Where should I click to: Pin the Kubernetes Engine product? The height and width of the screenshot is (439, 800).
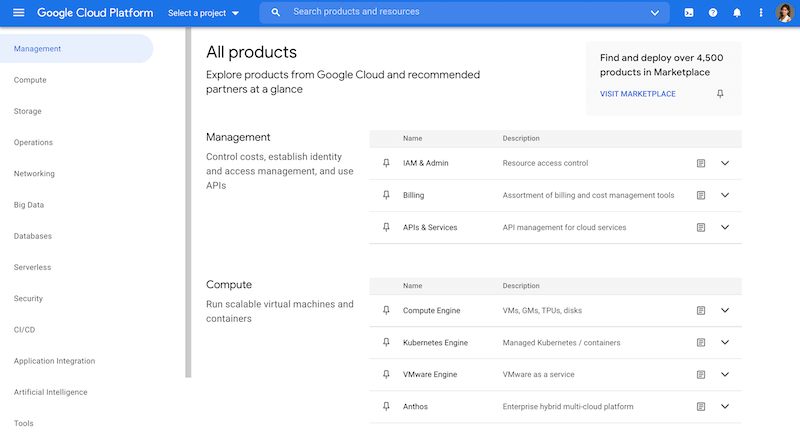386,343
